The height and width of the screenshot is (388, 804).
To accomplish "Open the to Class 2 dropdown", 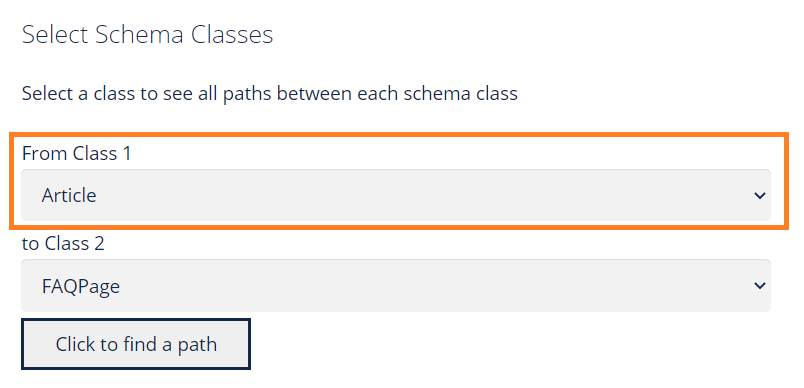I will coord(395,285).
